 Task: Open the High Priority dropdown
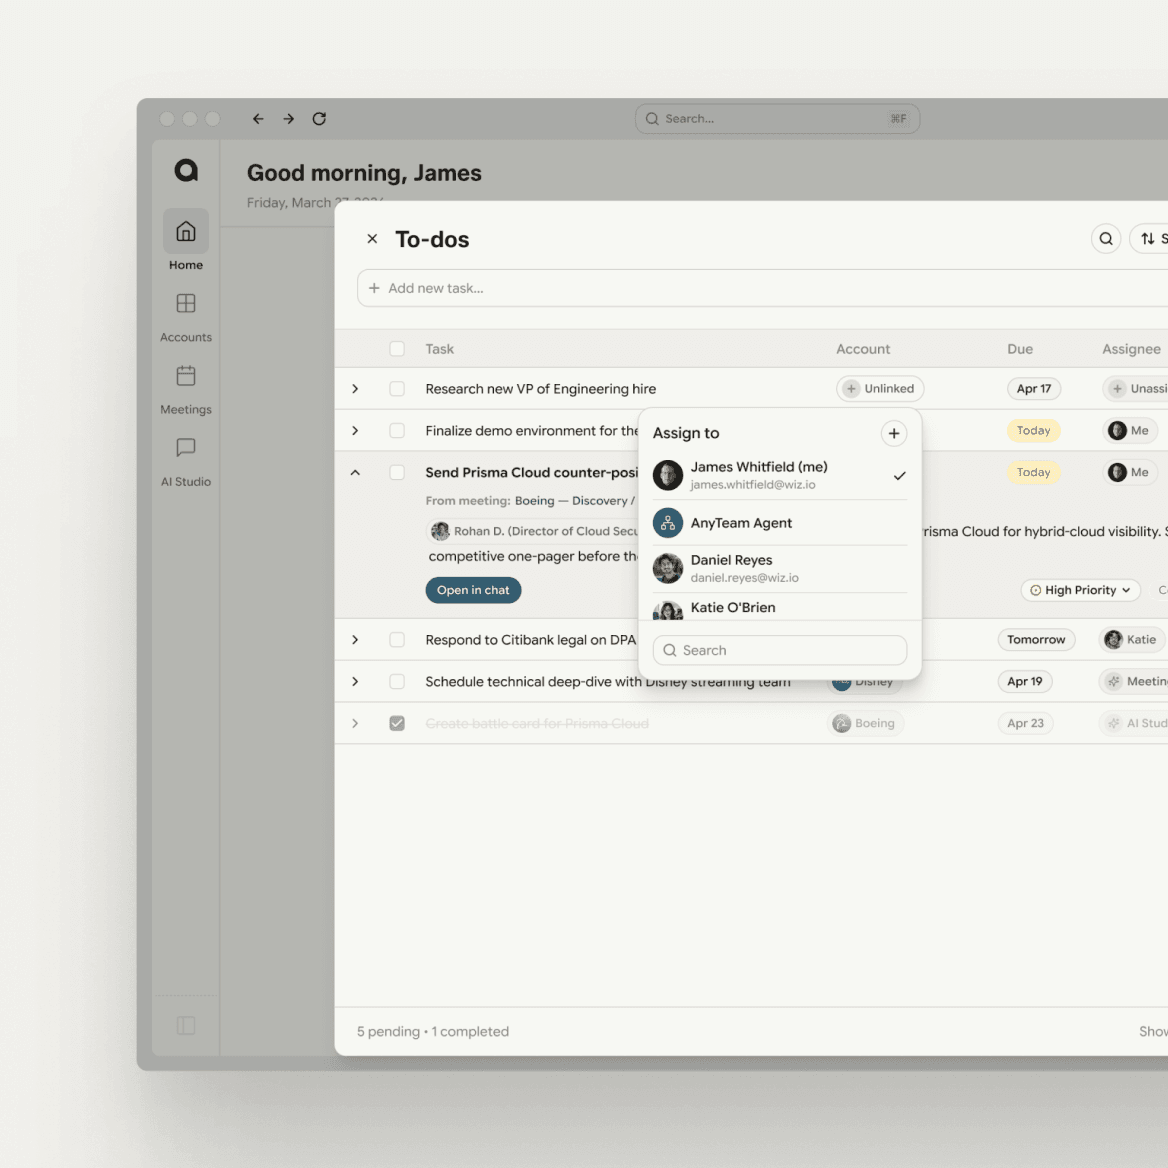point(1080,590)
